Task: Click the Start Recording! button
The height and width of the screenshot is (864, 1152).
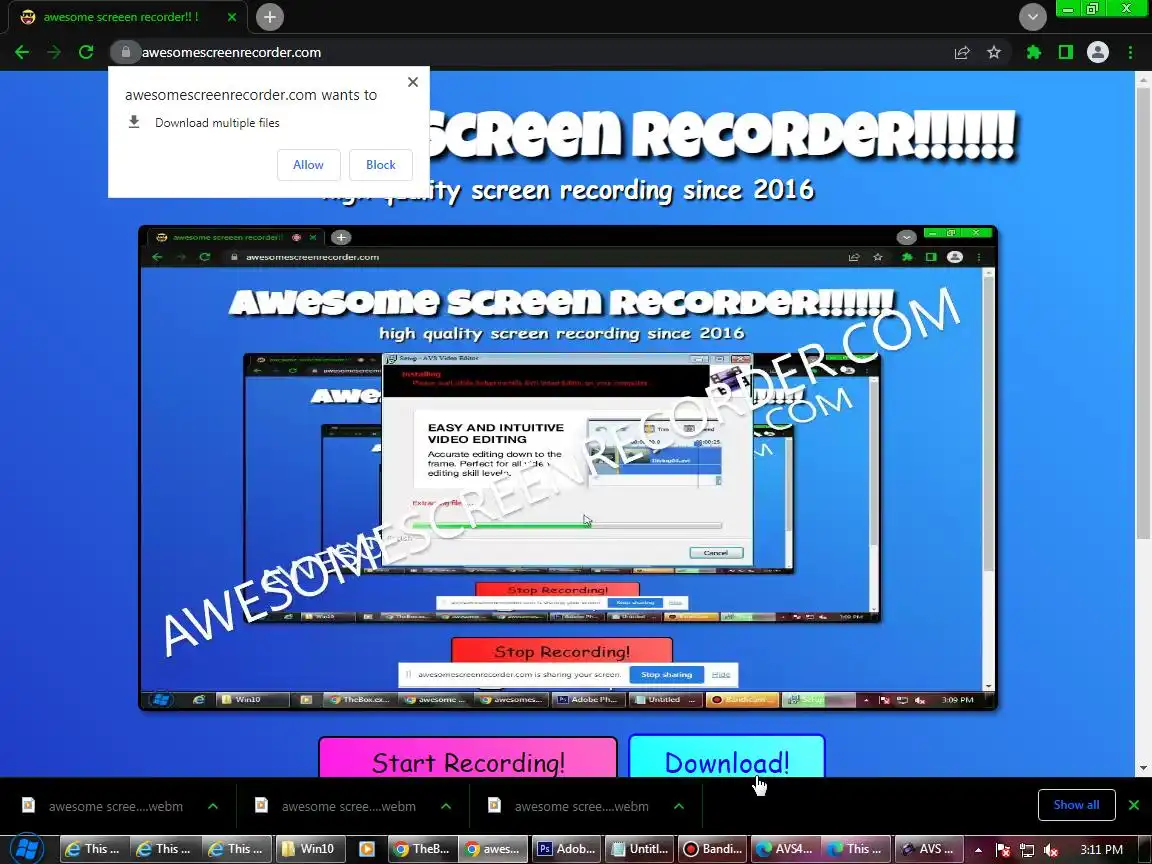Action: [468, 758]
